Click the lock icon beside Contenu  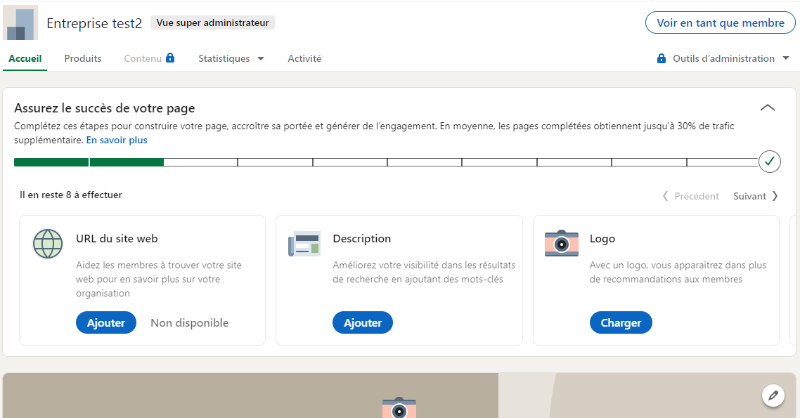[x=170, y=58]
